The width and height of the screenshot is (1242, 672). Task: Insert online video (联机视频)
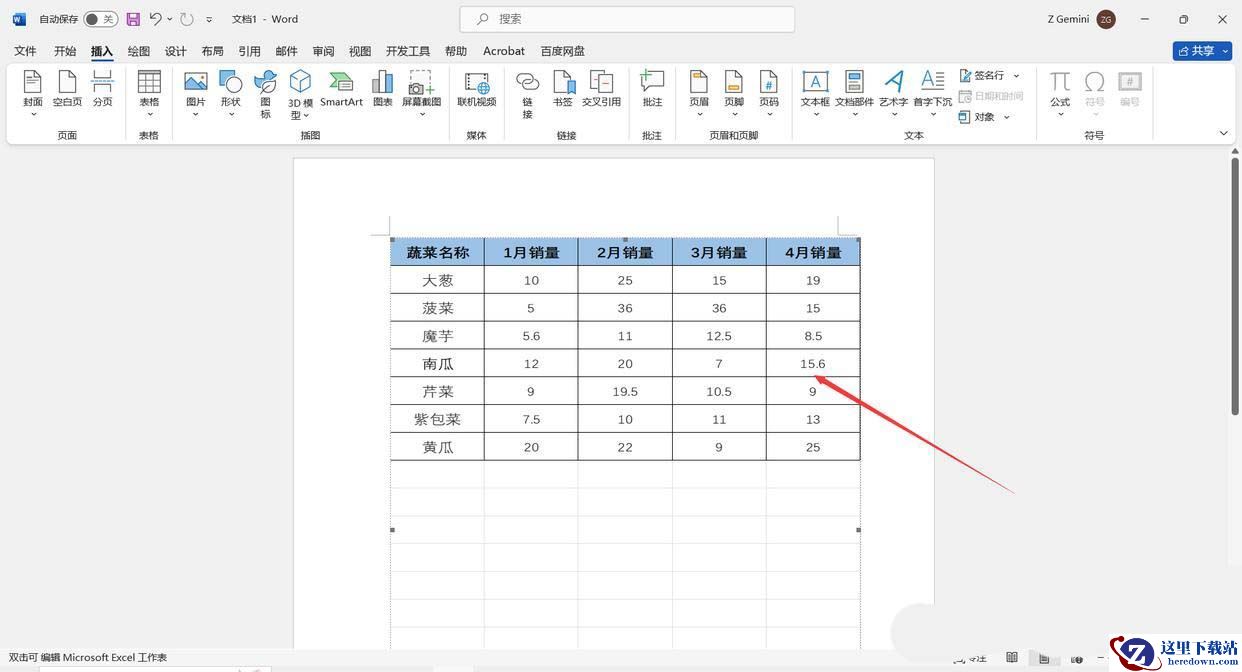click(477, 89)
